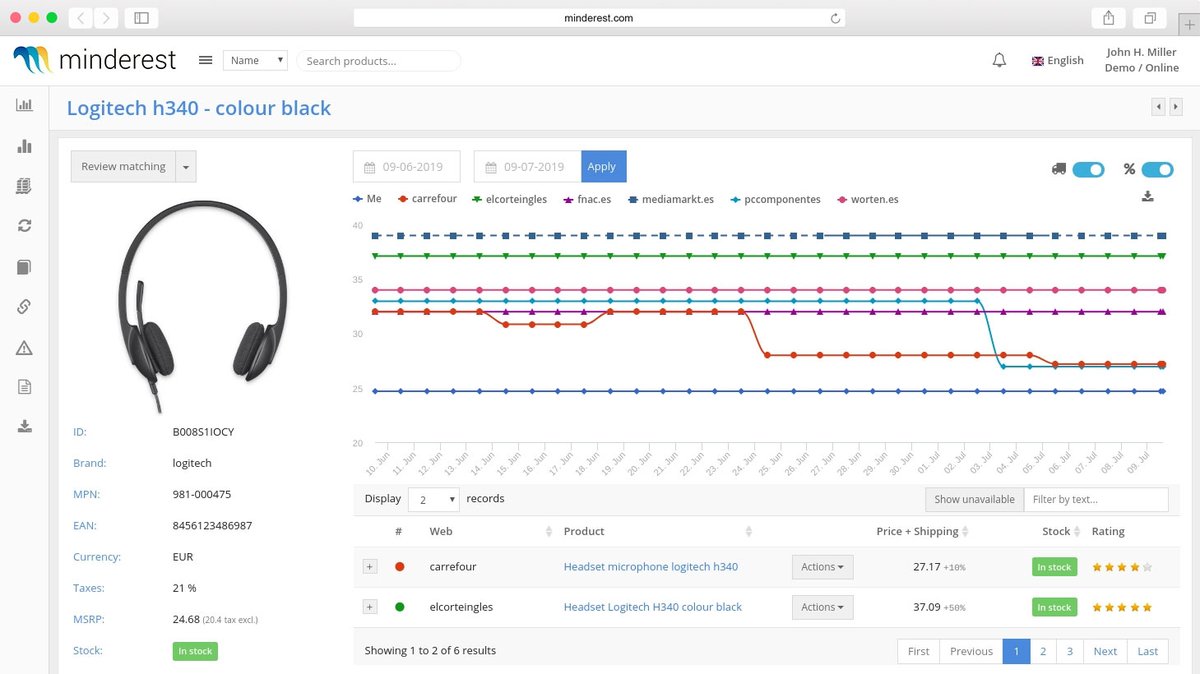The image size is (1200, 674).
Task: Toggle fnac.es series in legend
Action: [x=588, y=199]
